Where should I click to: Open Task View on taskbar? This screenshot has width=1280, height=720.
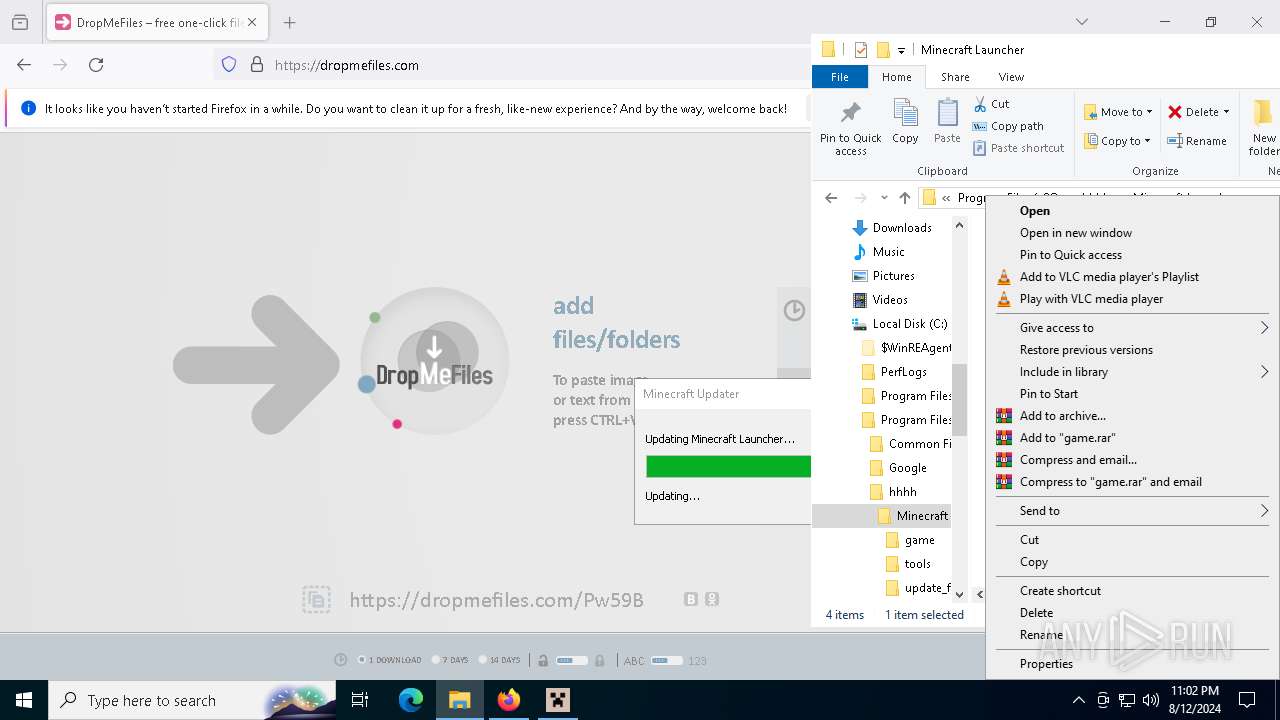[x=360, y=700]
